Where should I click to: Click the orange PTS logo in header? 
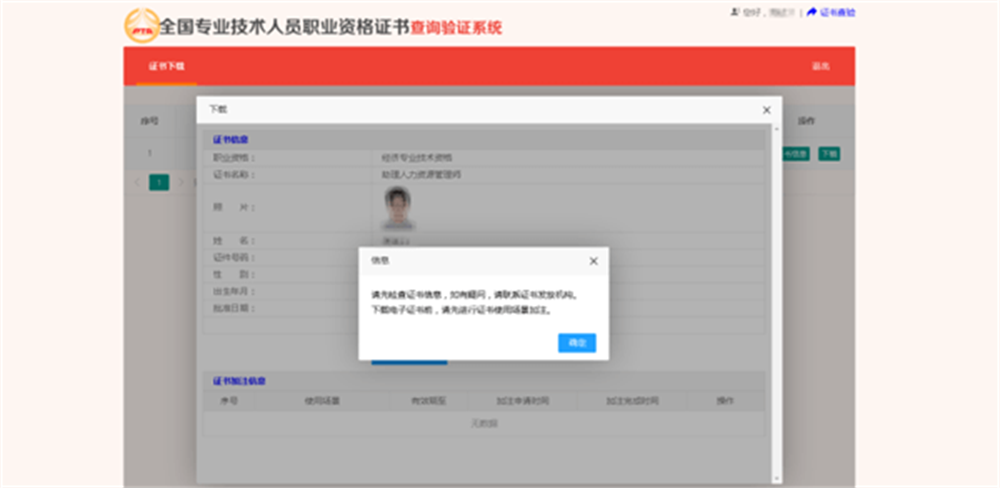[x=142, y=26]
